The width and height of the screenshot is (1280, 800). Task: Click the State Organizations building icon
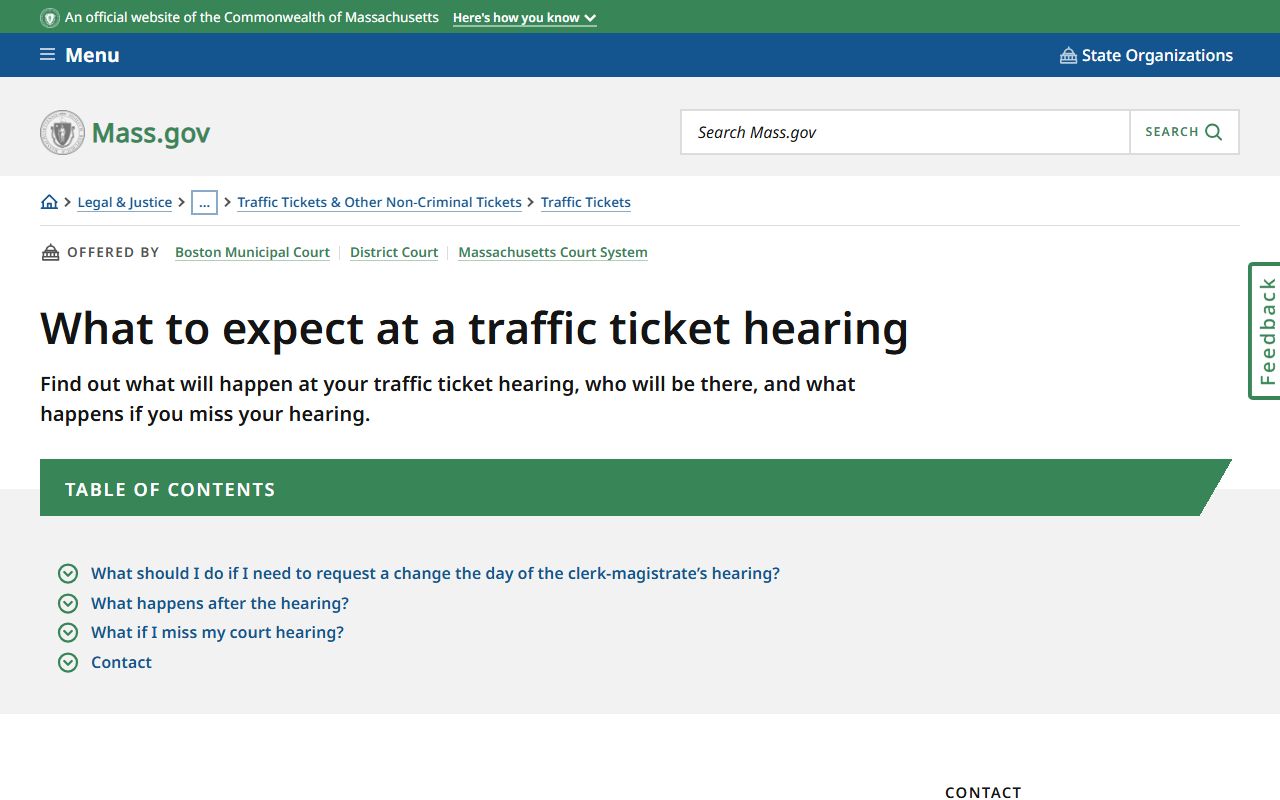pos(1068,55)
